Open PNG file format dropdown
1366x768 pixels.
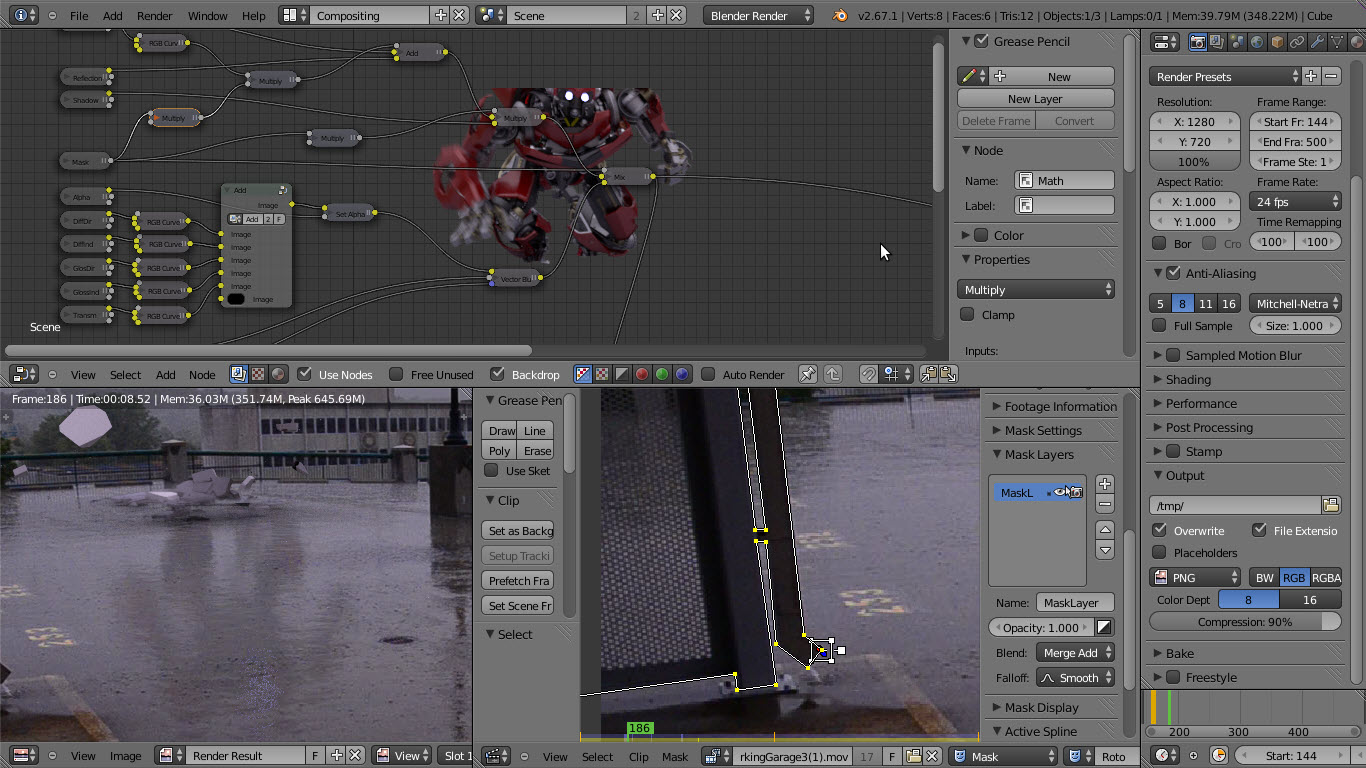click(1195, 578)
